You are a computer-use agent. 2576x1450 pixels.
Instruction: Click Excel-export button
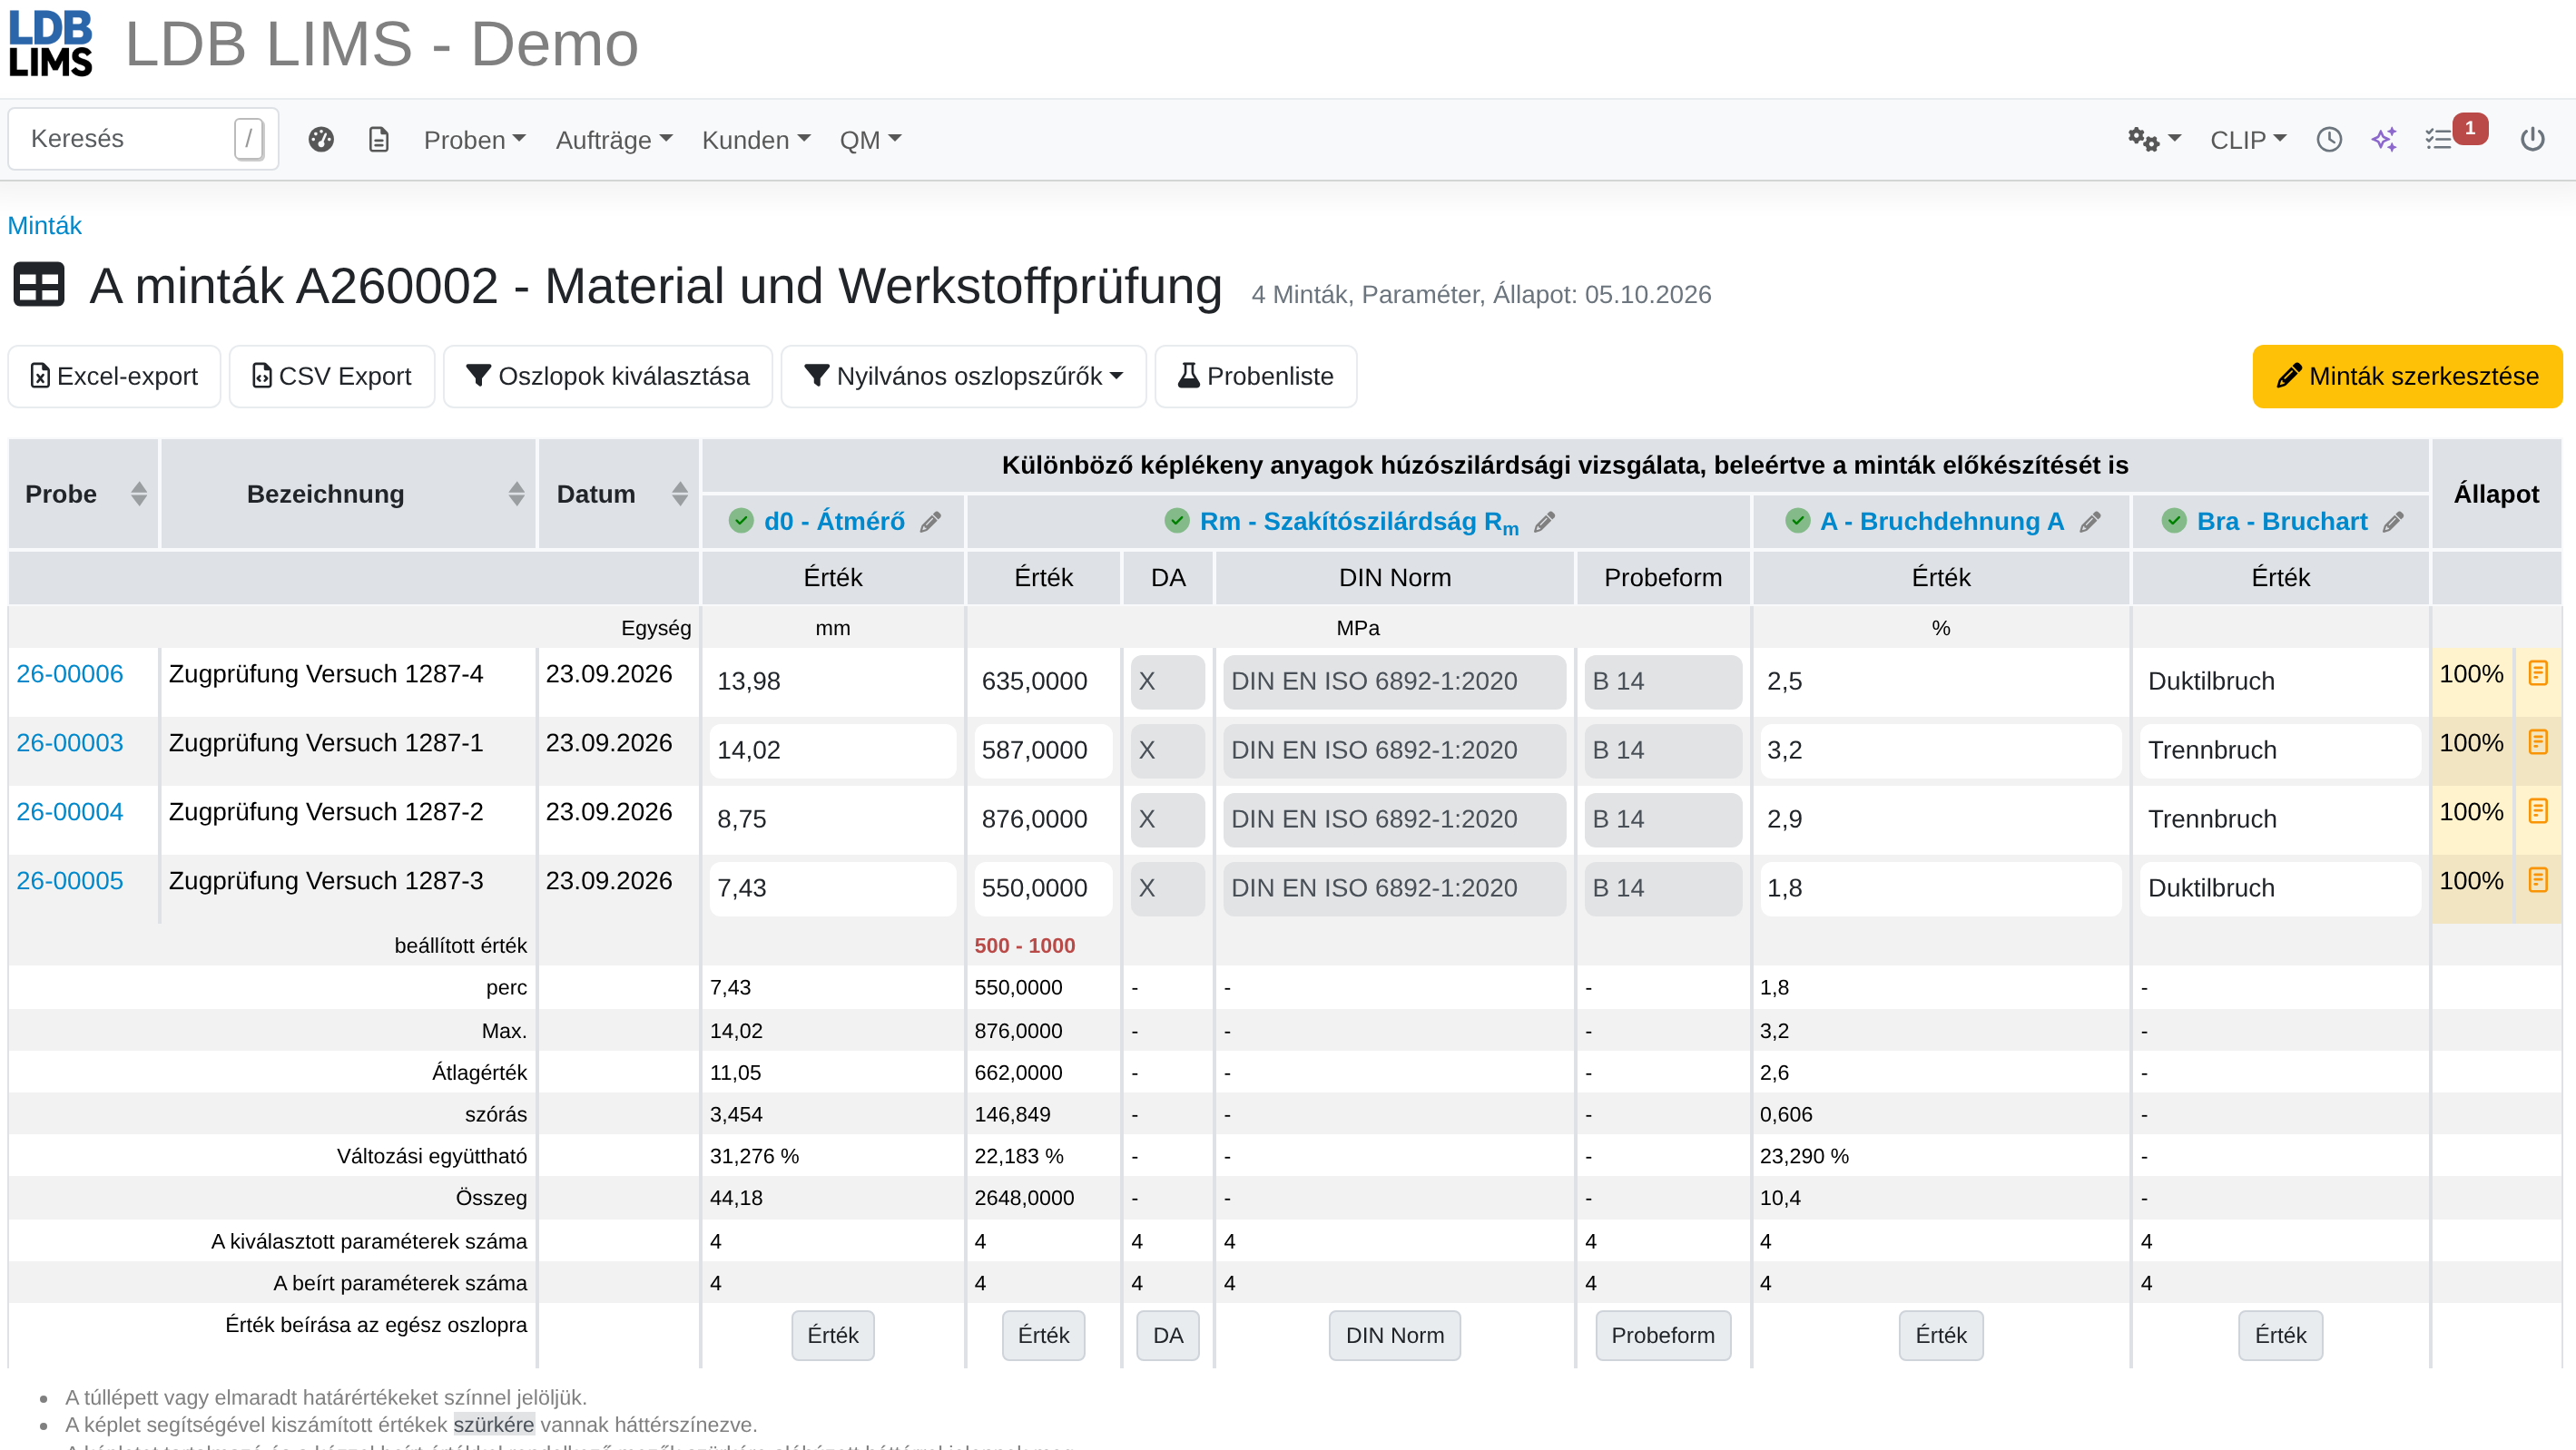click(x=114, y=377)
